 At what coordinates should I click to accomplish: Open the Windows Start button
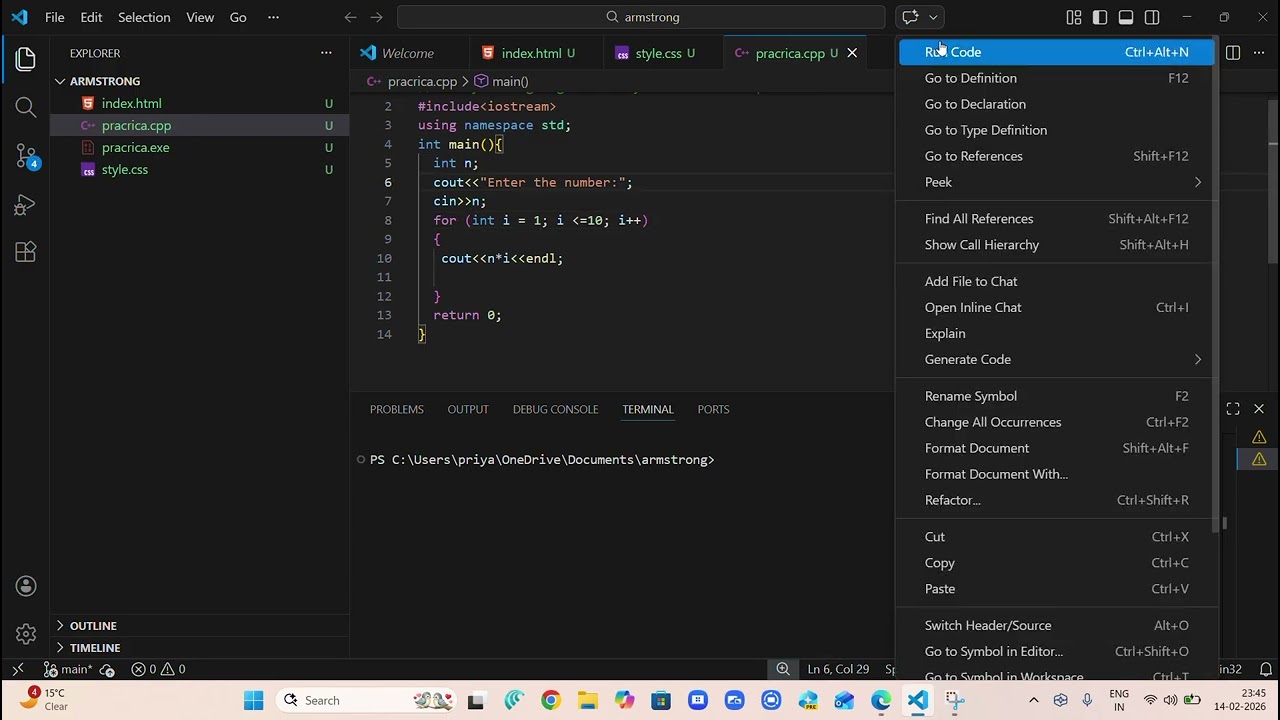pos(254,700)
